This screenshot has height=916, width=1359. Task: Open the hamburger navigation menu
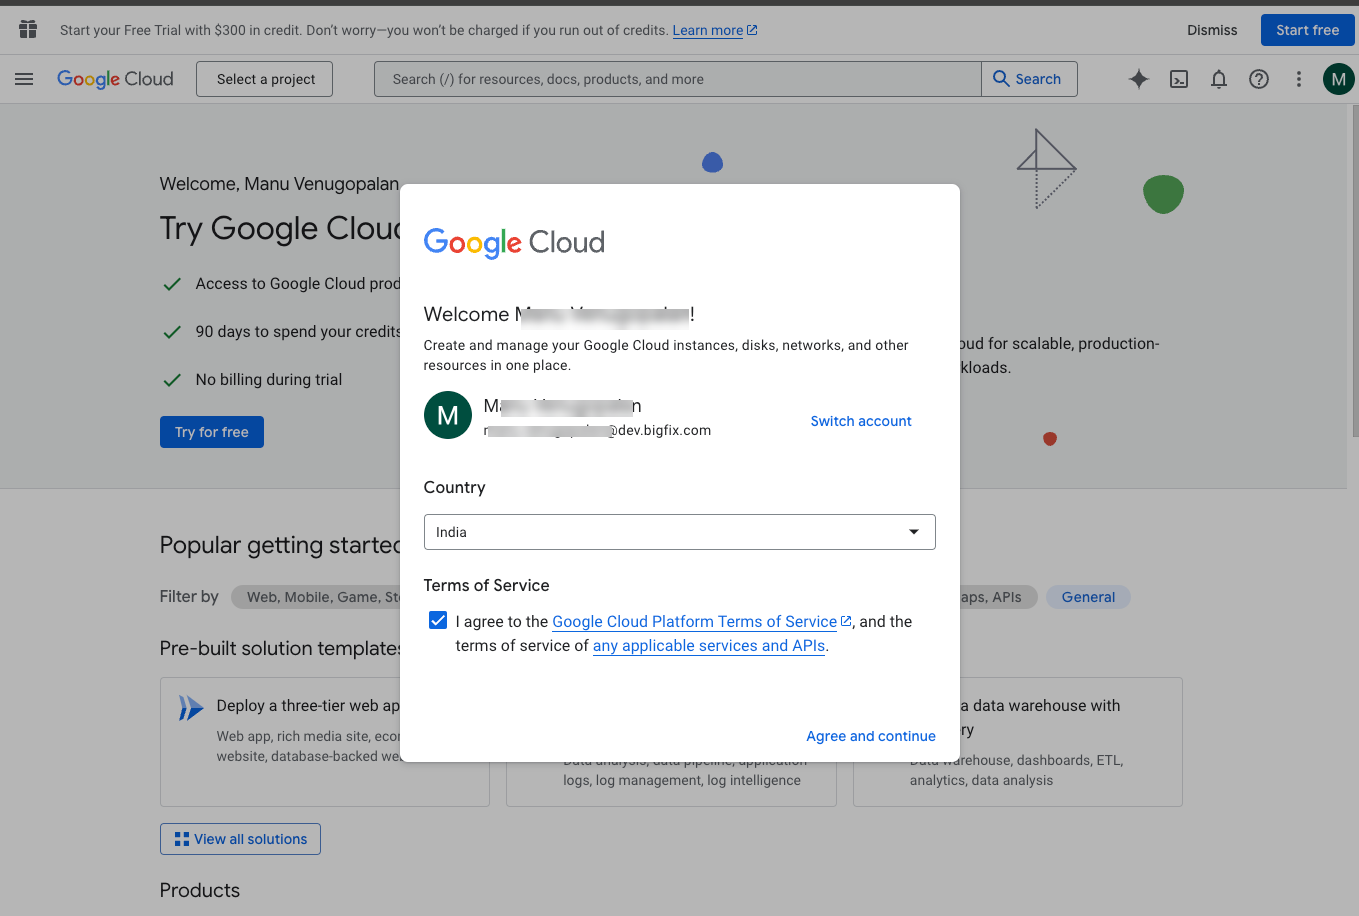coord(24,79)
